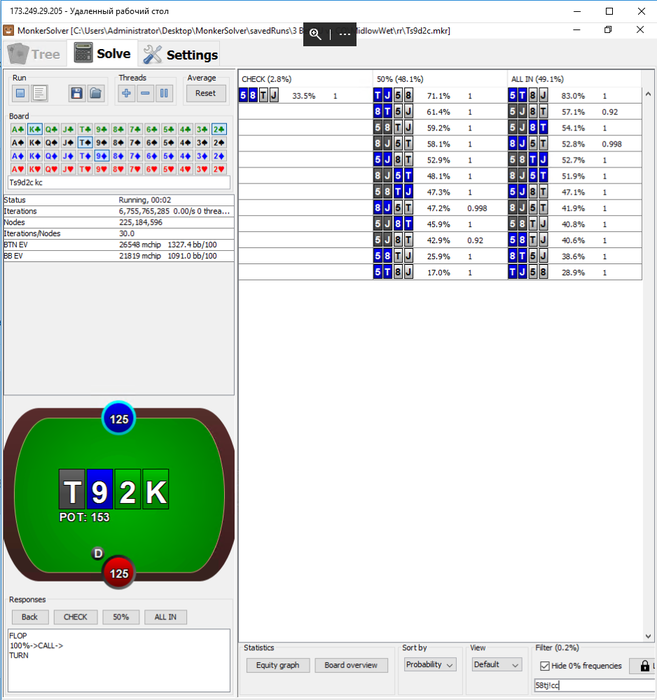Click the Iterations status row
Viewport: 657px width, 700px height.
coord(119,211)
